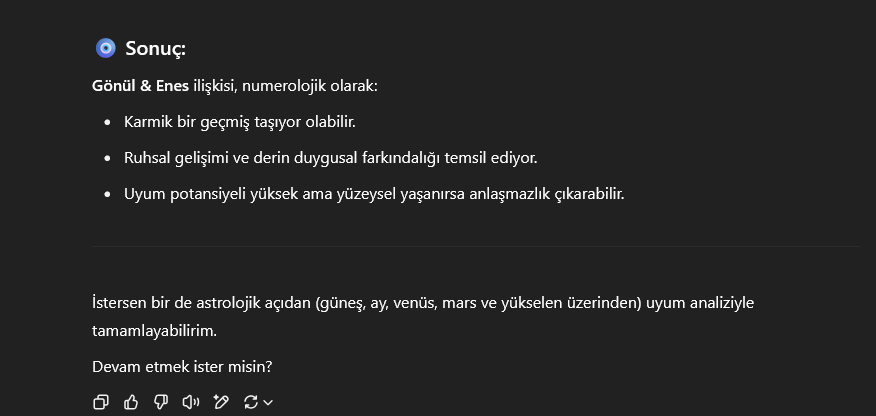The image size is (876, 416).
Task: Click the horizontal divider below the bullet list
Action: [x=476, y=246]
